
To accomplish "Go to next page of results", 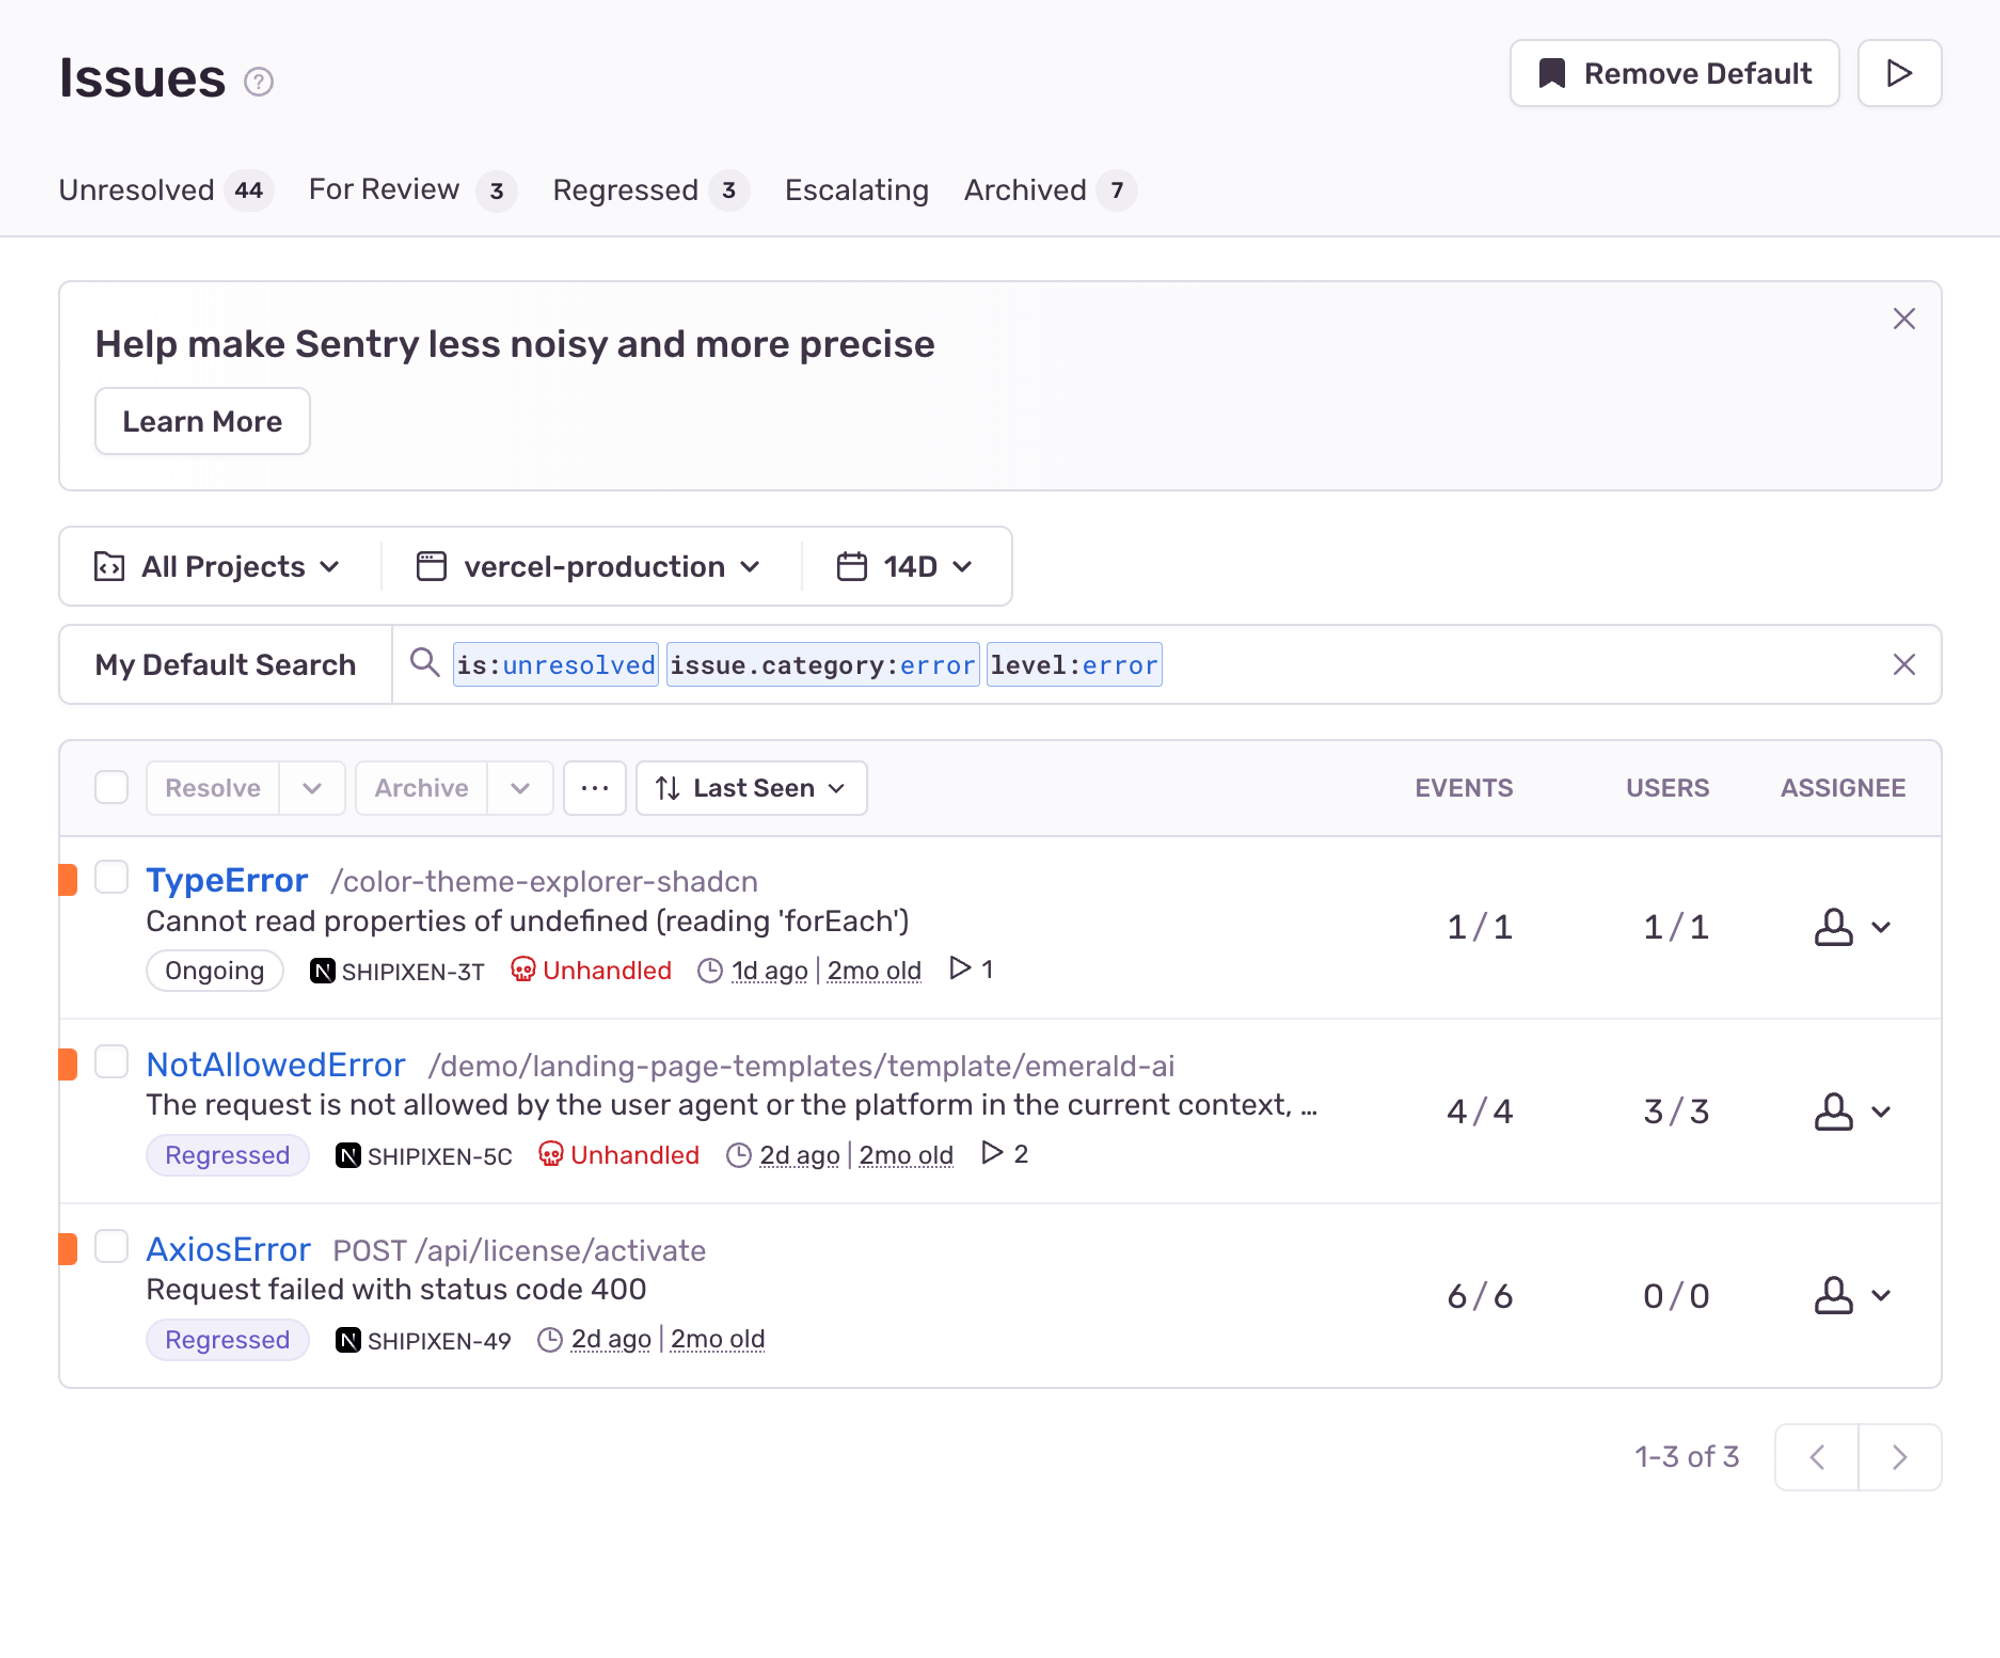I will click(1899, 1457).
